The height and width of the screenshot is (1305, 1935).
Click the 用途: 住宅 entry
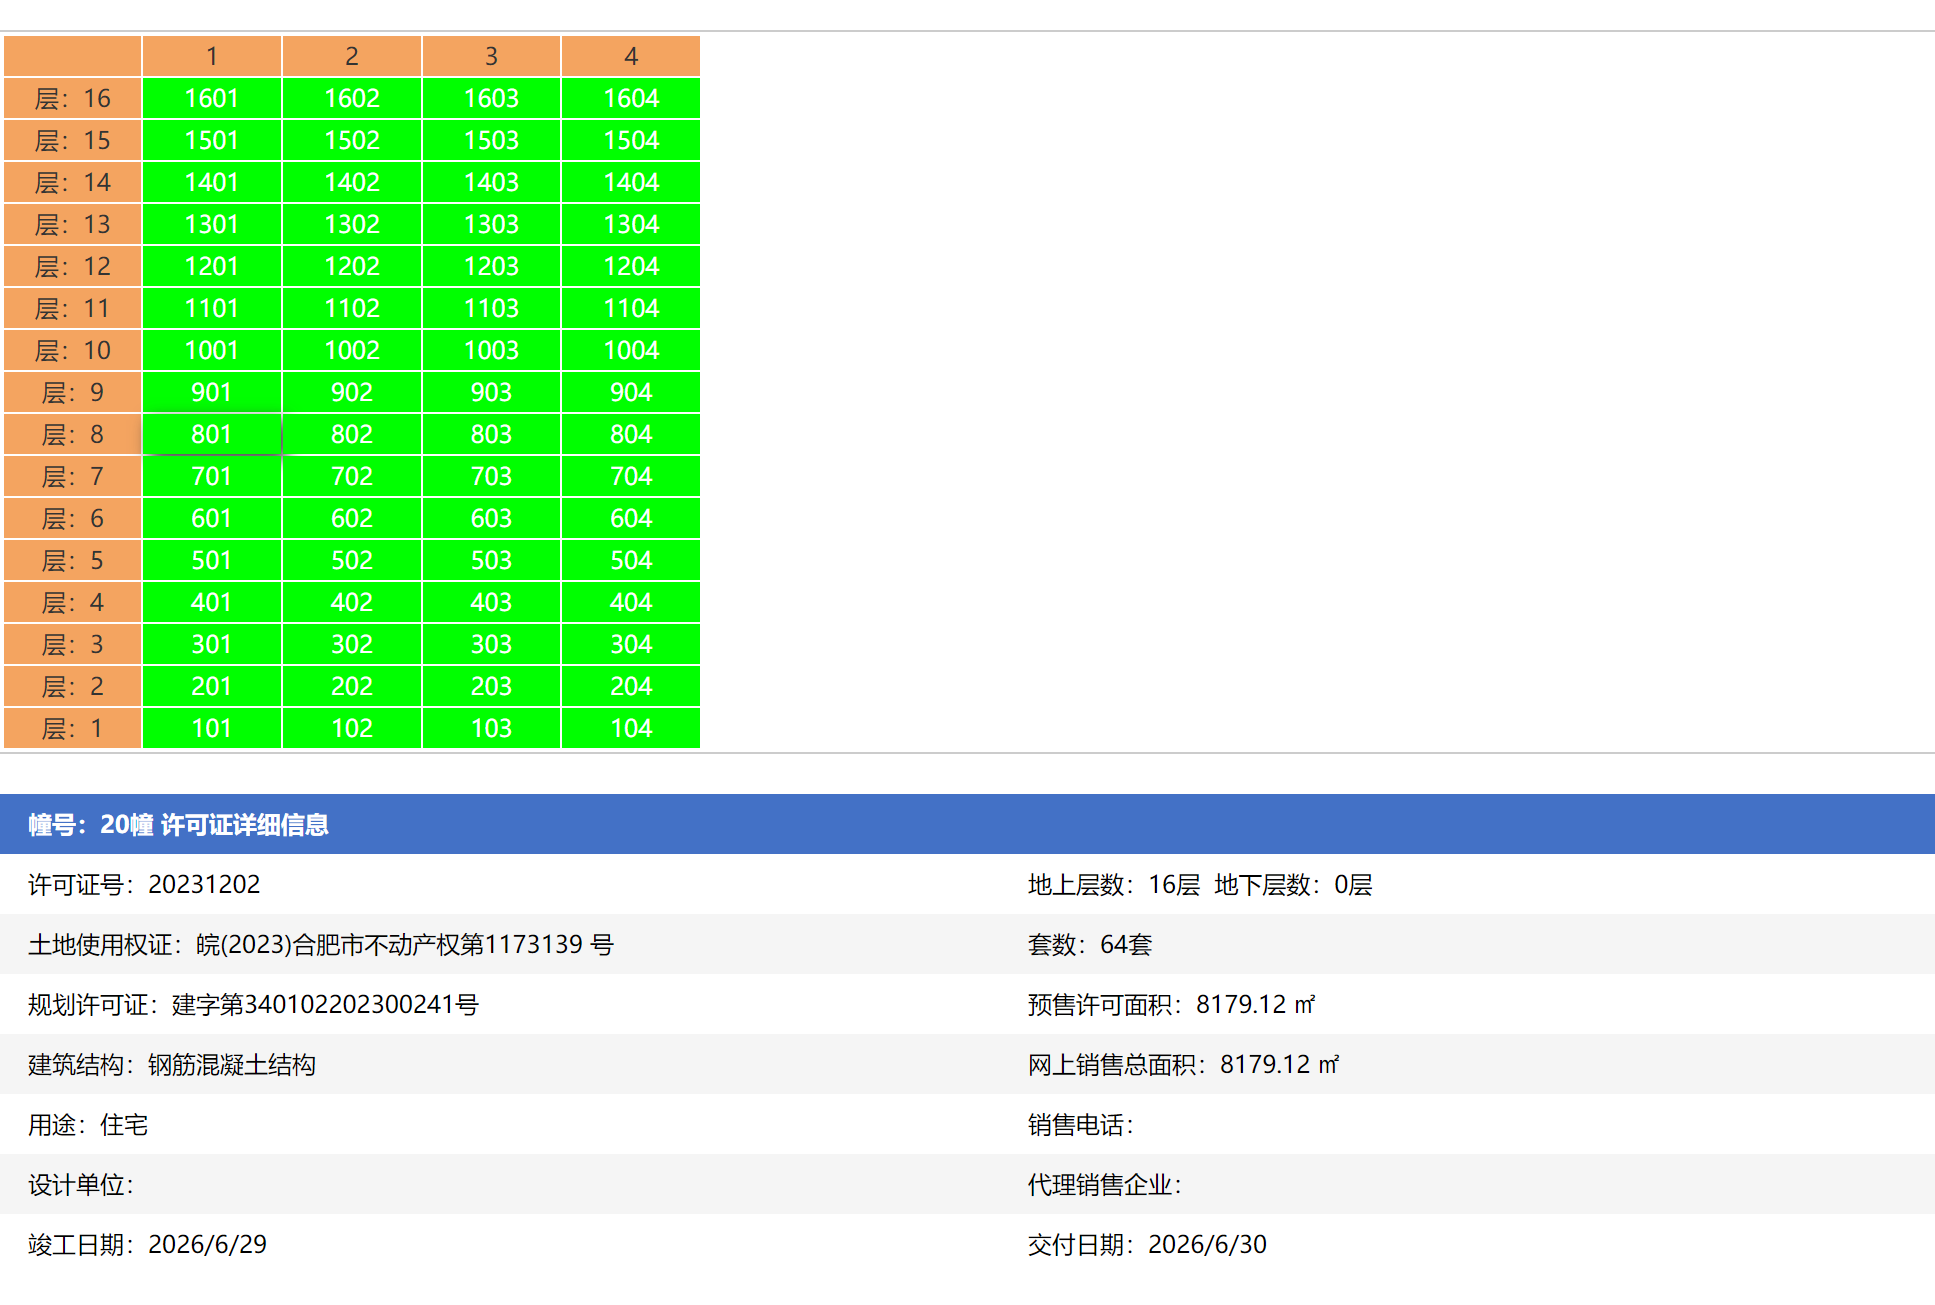[x=88, y=1124]
